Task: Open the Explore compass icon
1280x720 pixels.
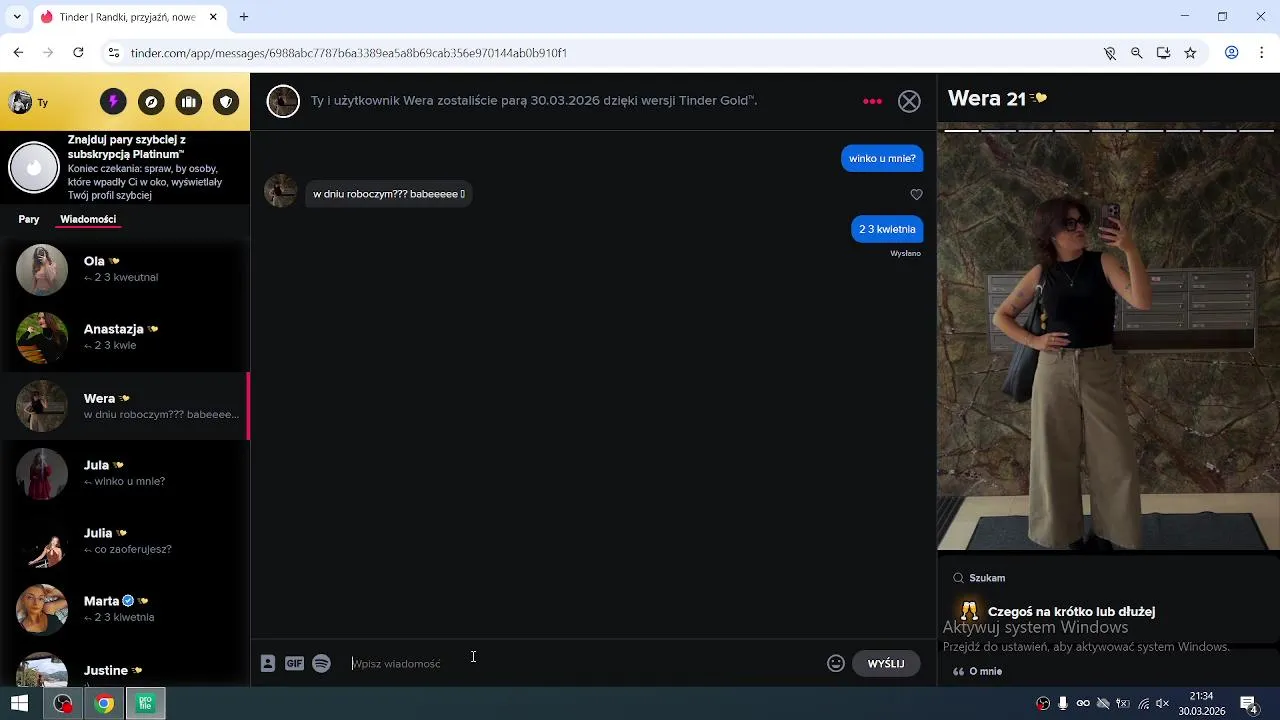Action: coord(151,102)
